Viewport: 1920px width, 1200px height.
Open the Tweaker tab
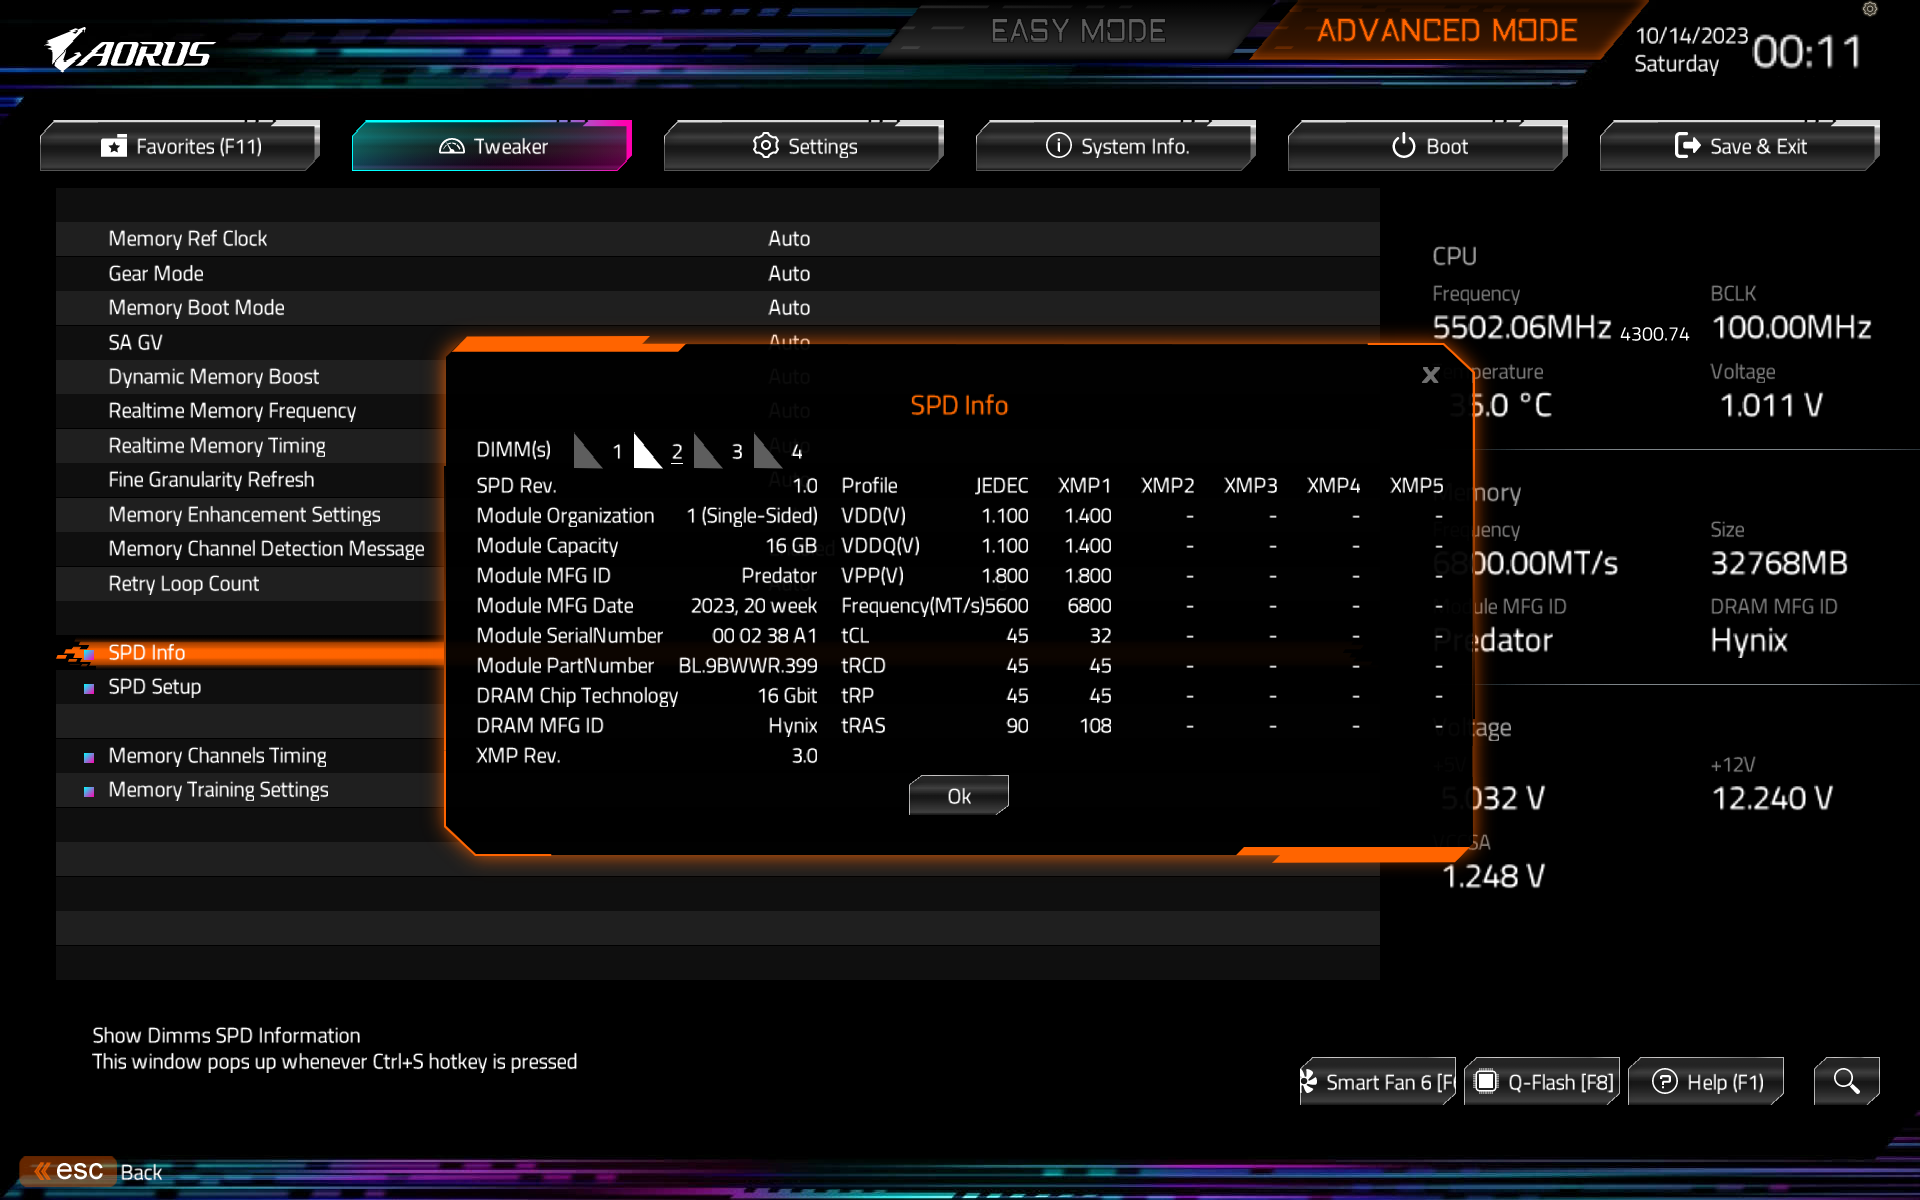point(492,146)
